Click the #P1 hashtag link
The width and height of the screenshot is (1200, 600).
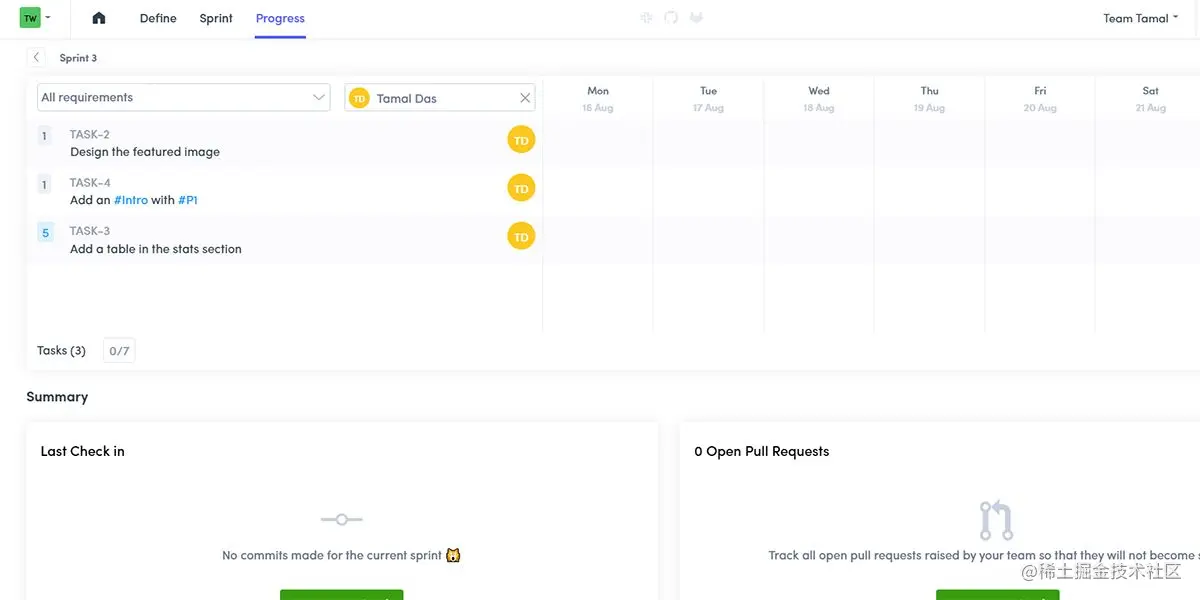188,200
